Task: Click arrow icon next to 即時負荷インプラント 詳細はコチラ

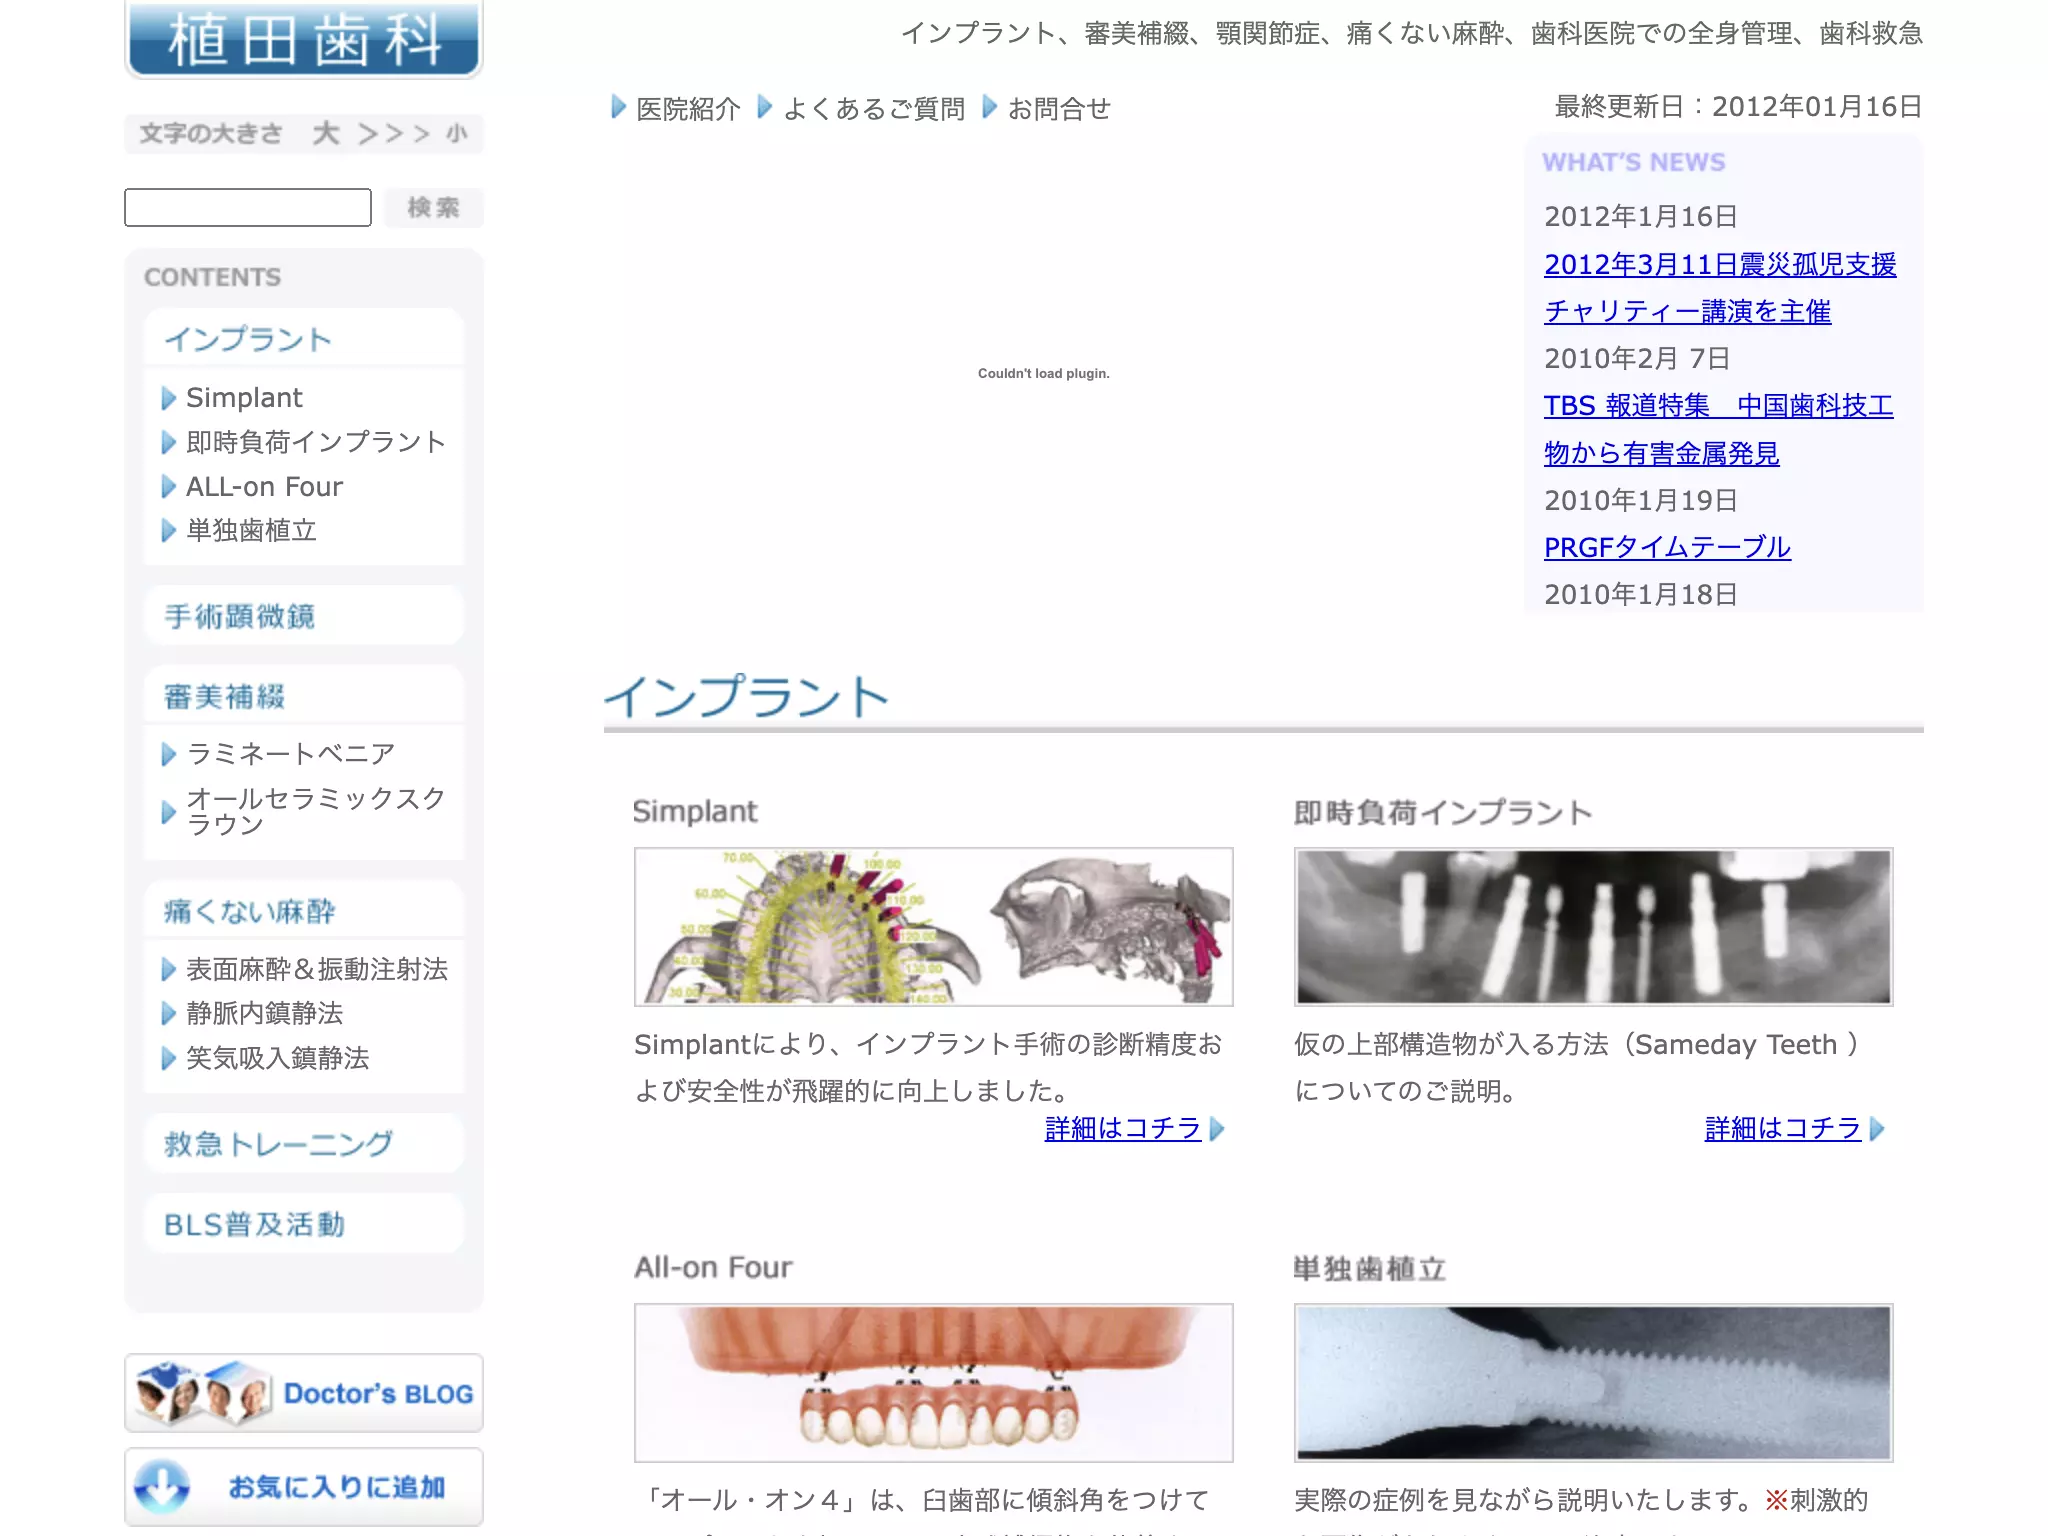Action: click(1877, 1129)
